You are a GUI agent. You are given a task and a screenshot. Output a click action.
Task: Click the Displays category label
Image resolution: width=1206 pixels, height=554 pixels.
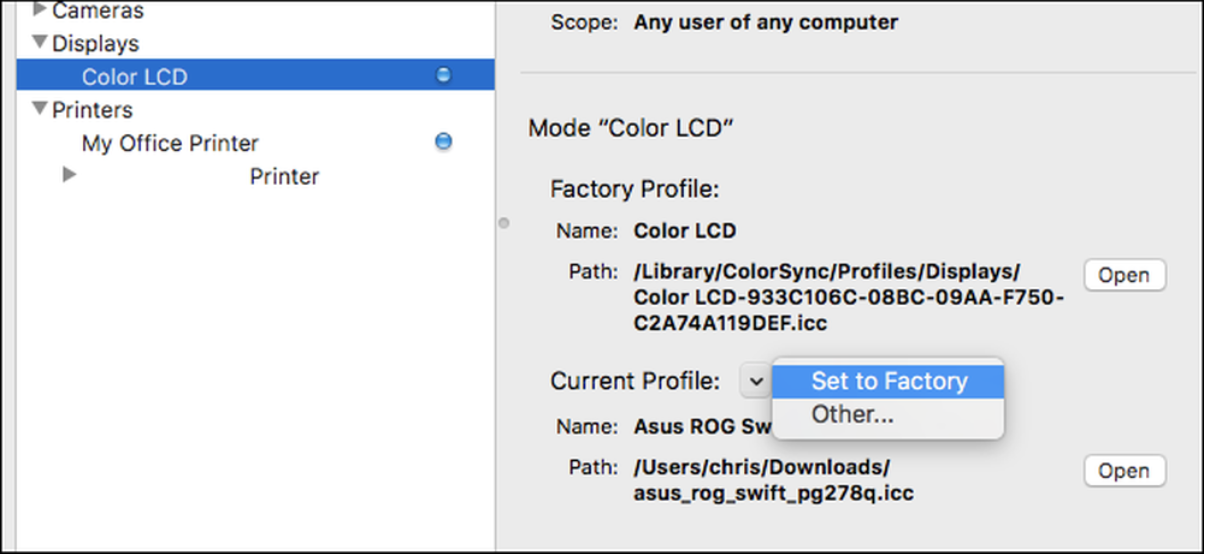(x=95, y=43)
